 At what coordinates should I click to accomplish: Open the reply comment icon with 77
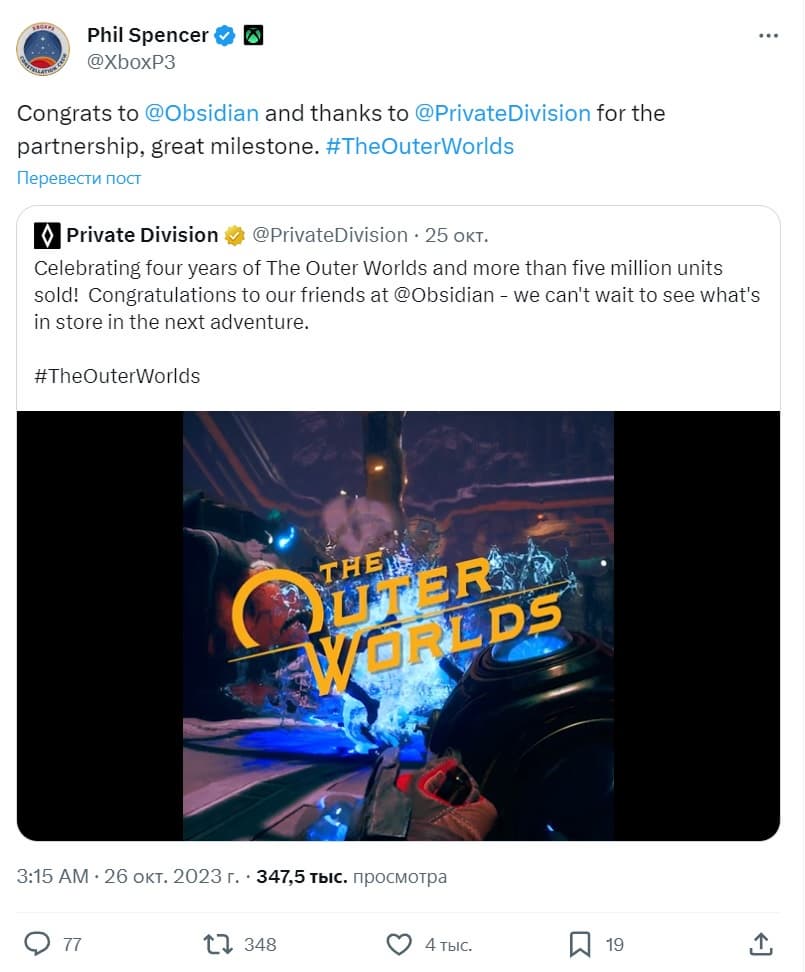pyautogui.click(x=37, y=944)
